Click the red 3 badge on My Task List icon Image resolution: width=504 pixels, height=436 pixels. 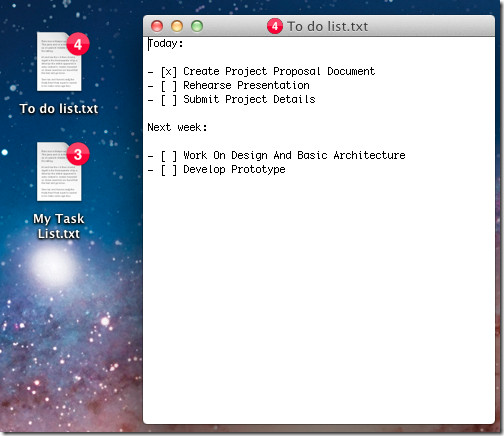pos(78,154)
